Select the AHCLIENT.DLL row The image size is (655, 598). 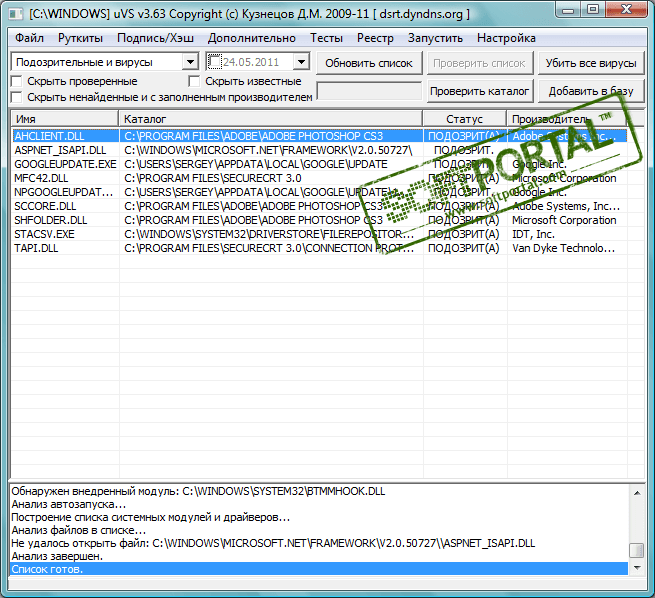tap(319, 136)
